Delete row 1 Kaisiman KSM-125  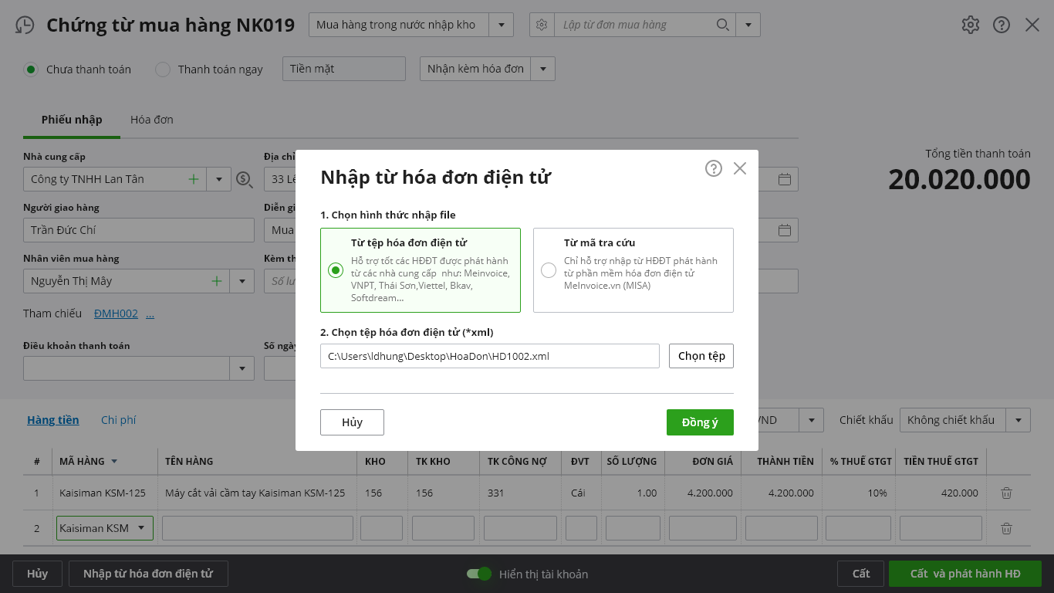tap(1006, 493)
